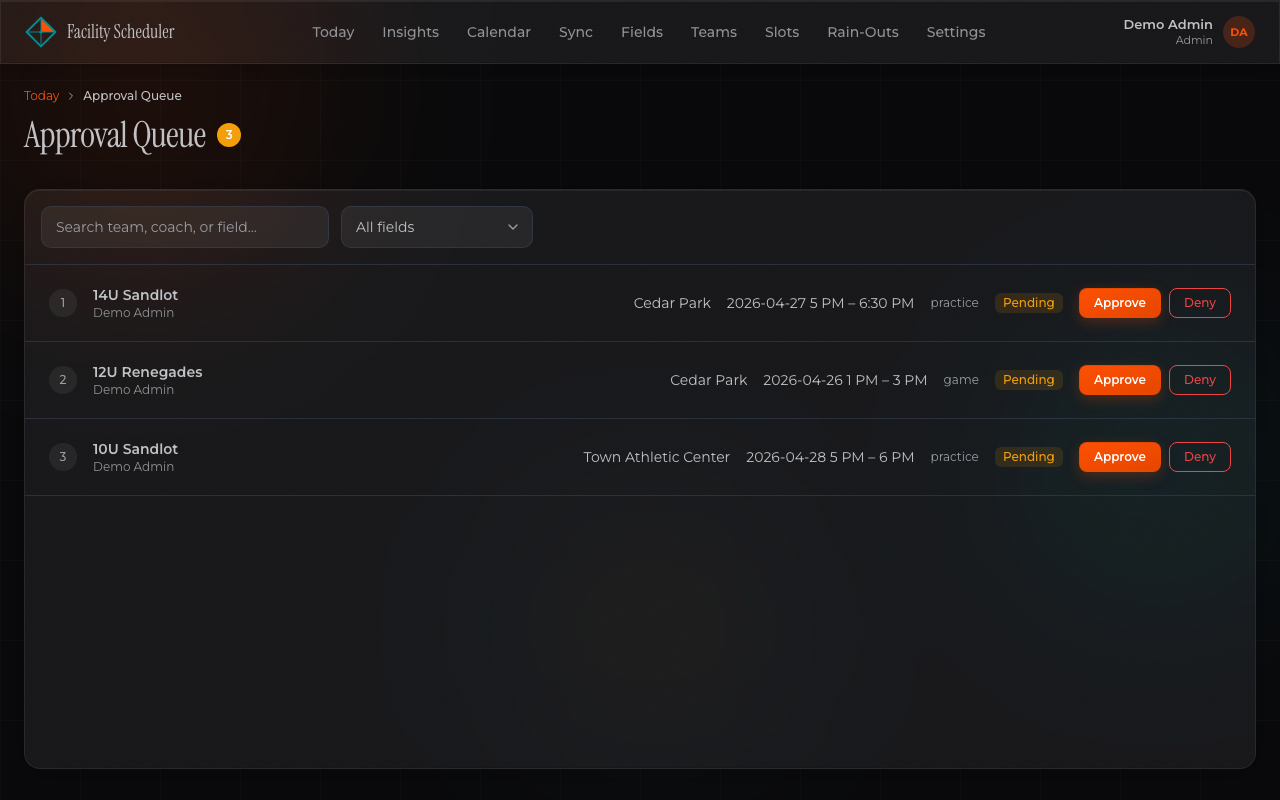Click the Facility Scheduler diamond logo
Viewport: 1280px width, 800px height.
click(40, 32)
